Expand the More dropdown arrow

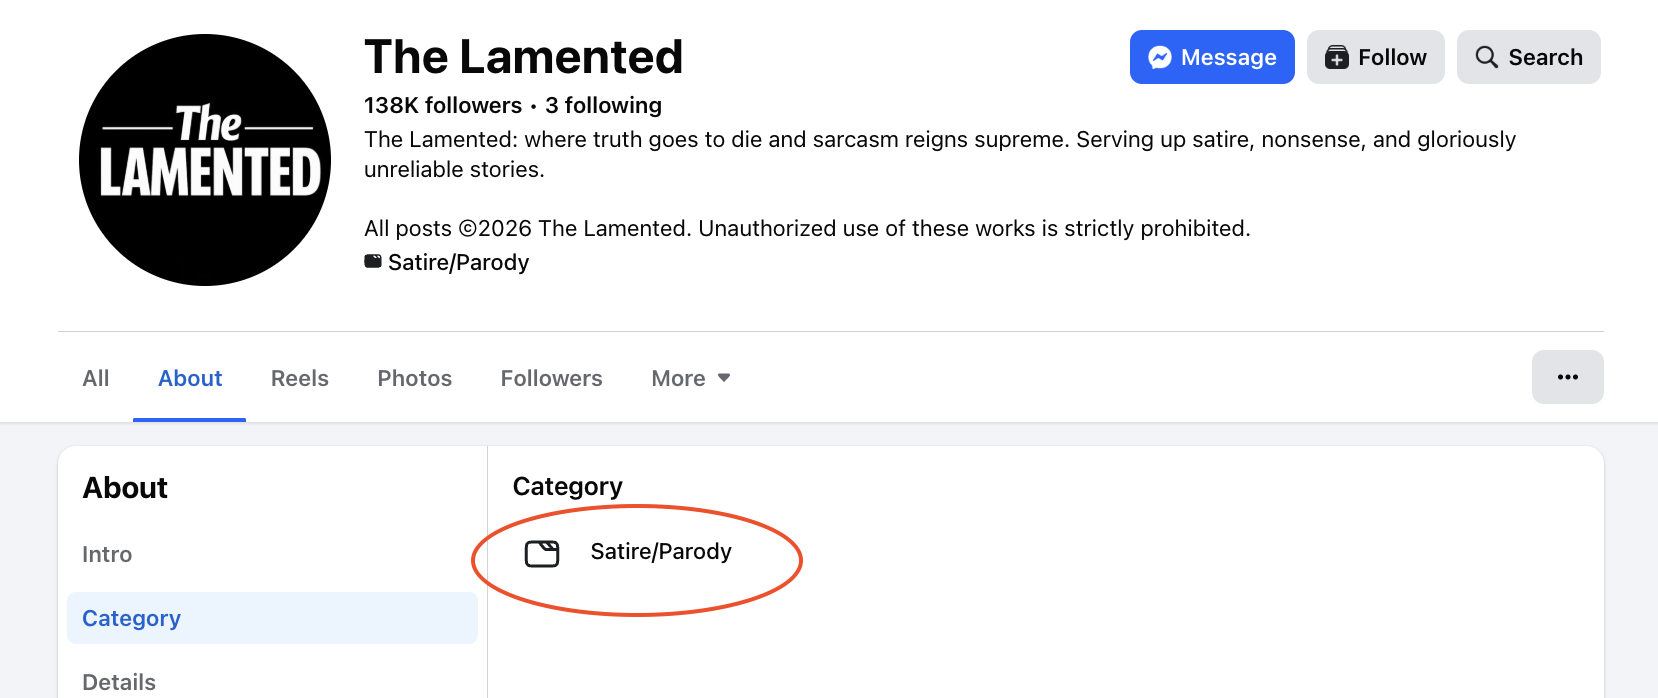(x=724, y=378)
